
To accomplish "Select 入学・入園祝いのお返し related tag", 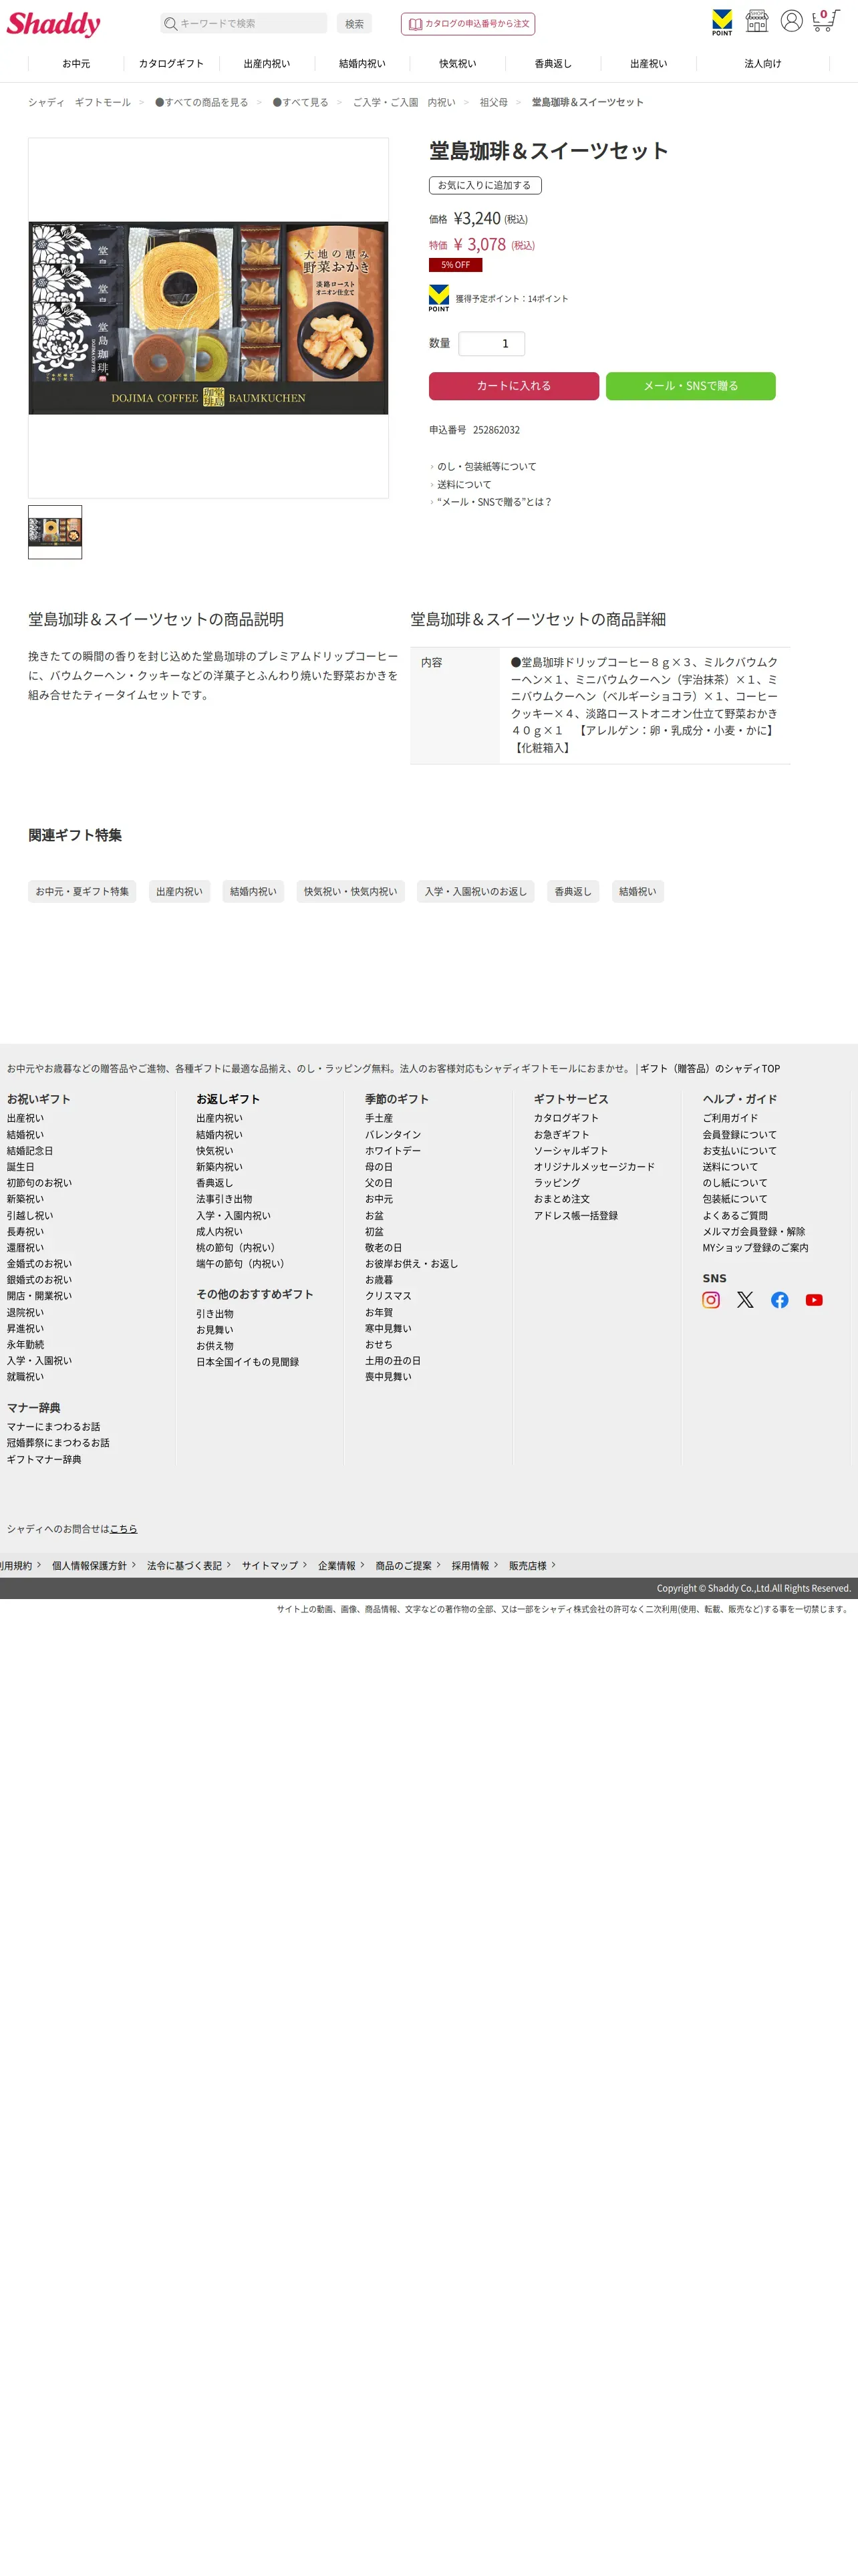I will (x=475, y=892).
